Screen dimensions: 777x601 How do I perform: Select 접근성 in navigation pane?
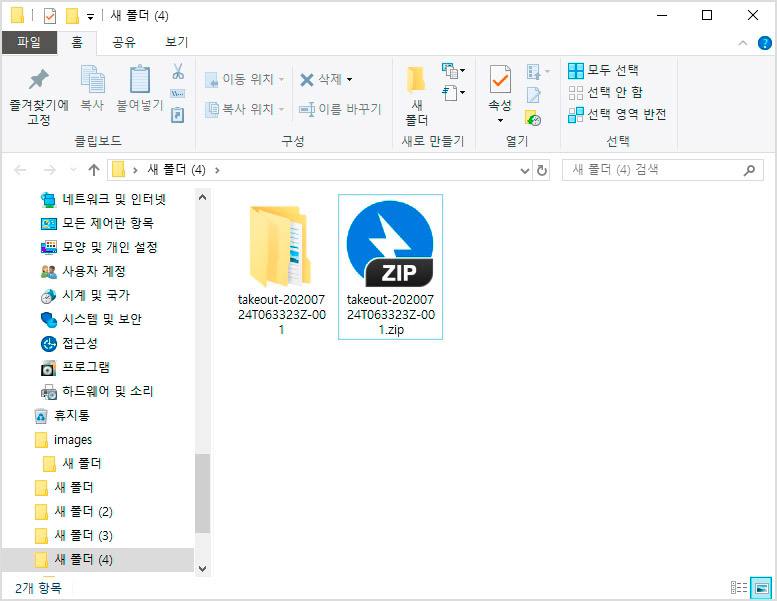tap(69, 343)
